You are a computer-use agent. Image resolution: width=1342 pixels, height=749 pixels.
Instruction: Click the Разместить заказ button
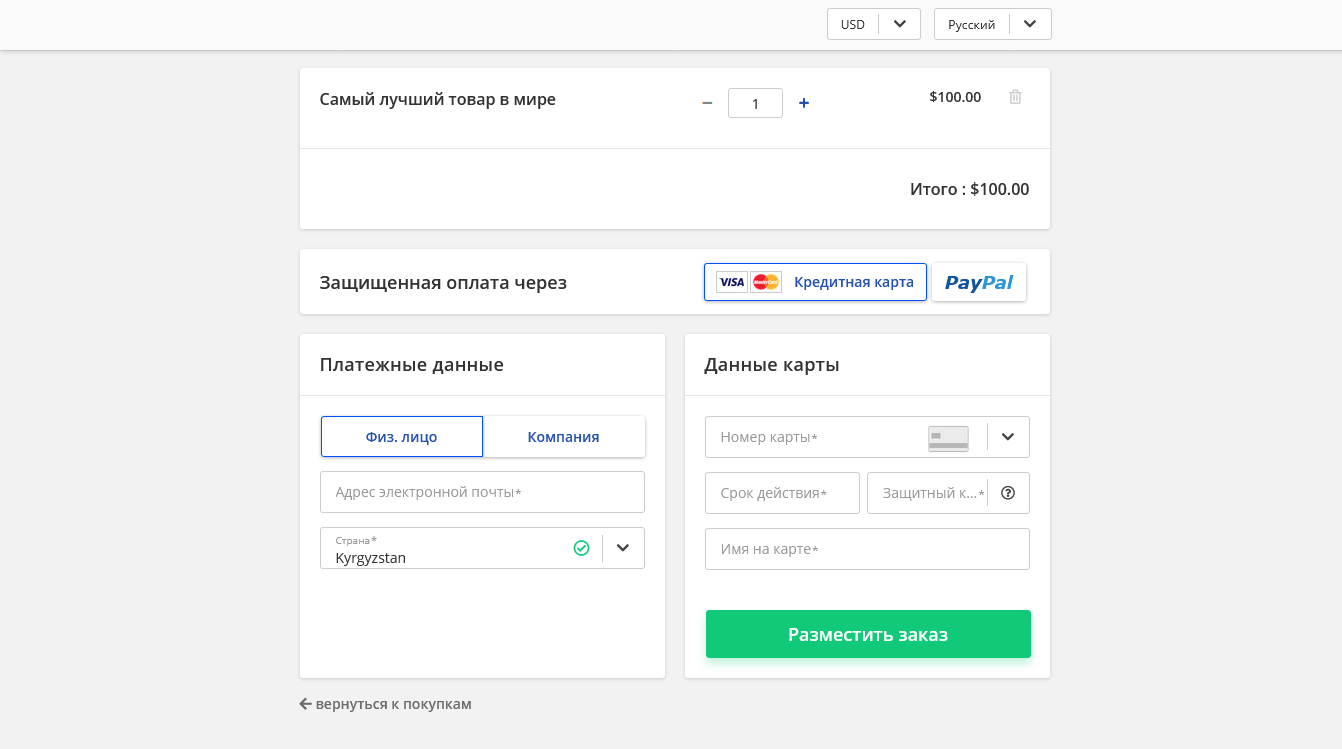point(868,634)
